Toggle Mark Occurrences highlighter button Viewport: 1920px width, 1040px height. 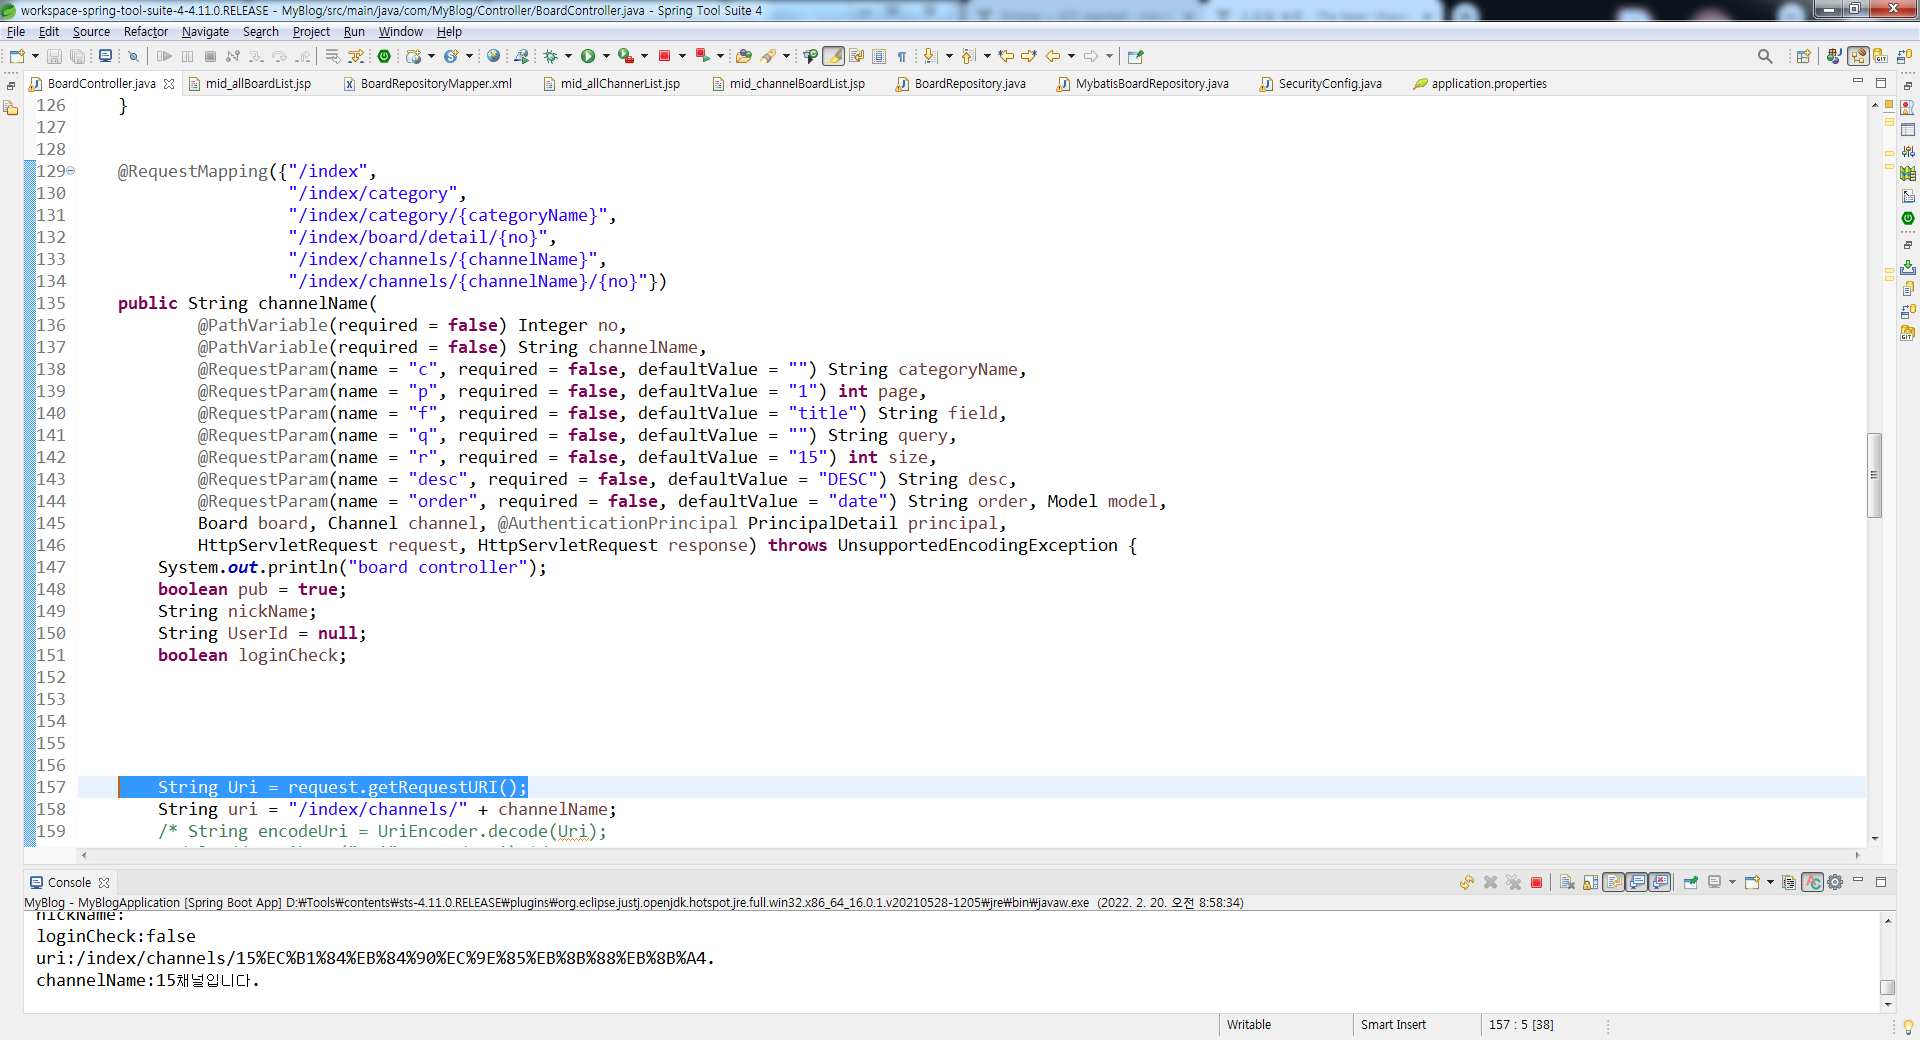833,56
